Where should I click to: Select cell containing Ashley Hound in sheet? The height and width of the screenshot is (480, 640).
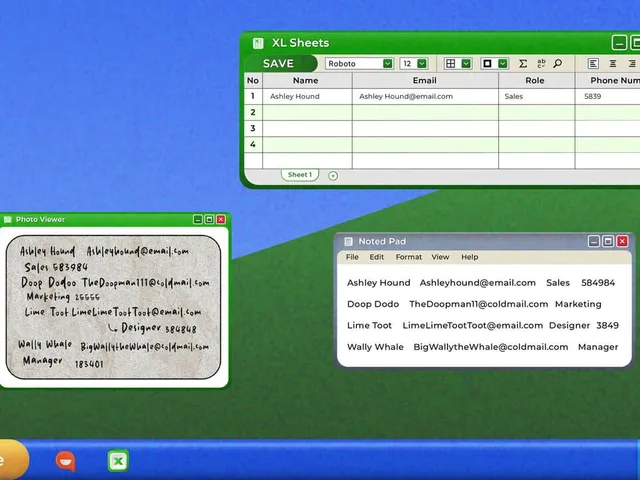pos(307,96)
